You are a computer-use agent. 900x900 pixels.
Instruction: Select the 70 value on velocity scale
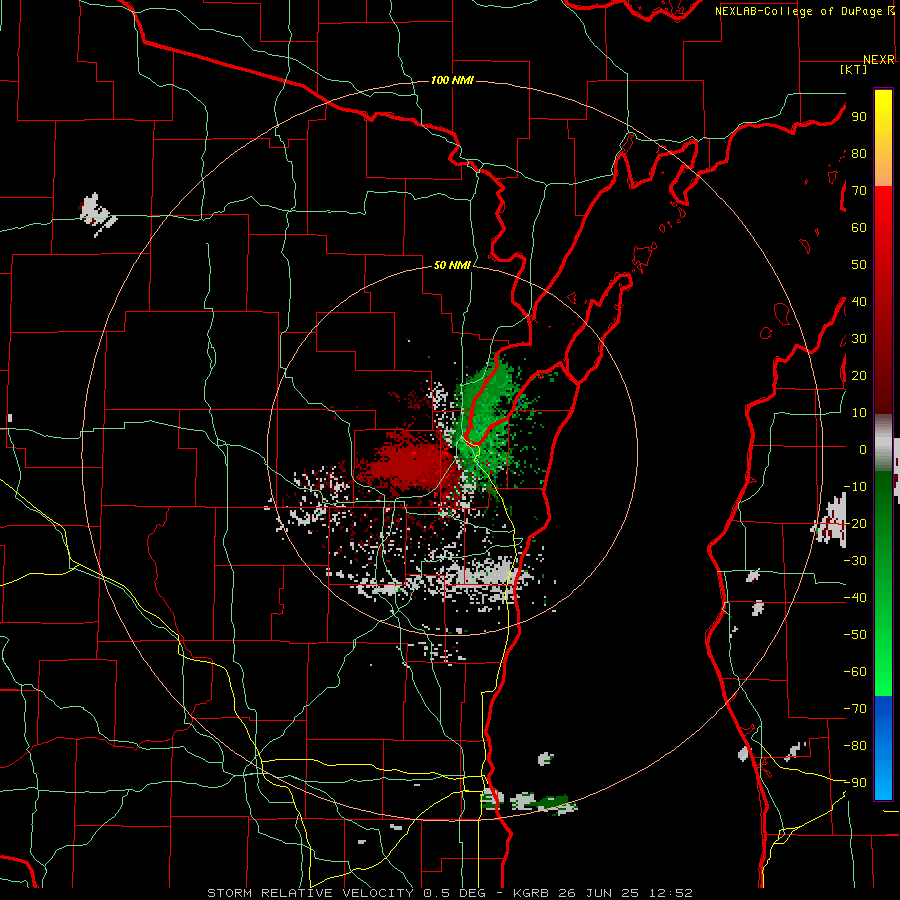pyautogui.click(x=859, y=191)
